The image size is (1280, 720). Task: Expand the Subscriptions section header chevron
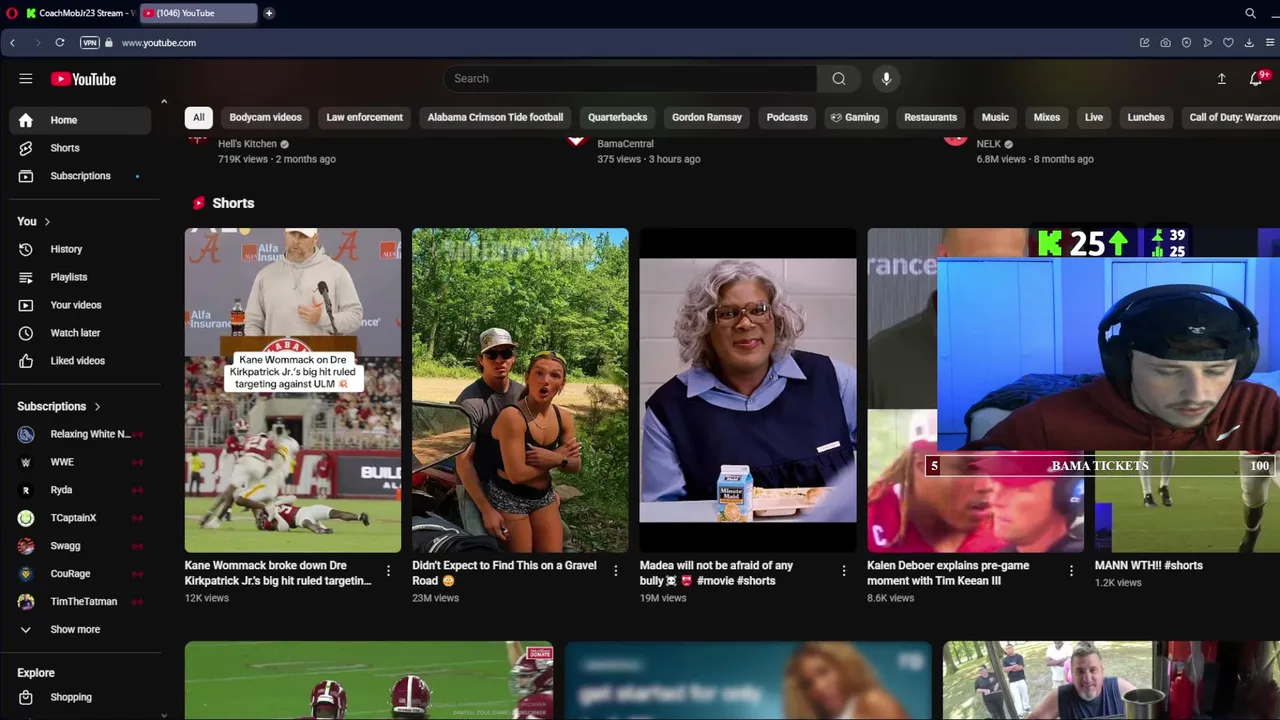tap(97, 407)
